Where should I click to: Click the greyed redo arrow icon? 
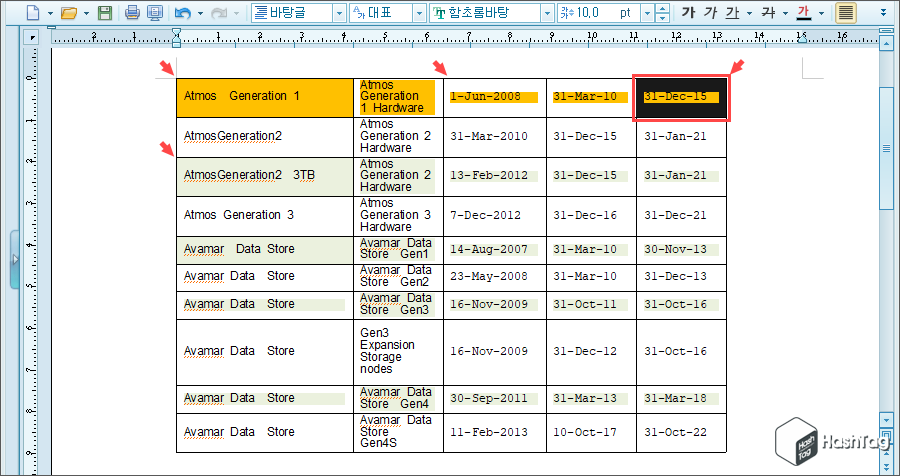pos(220,13)
